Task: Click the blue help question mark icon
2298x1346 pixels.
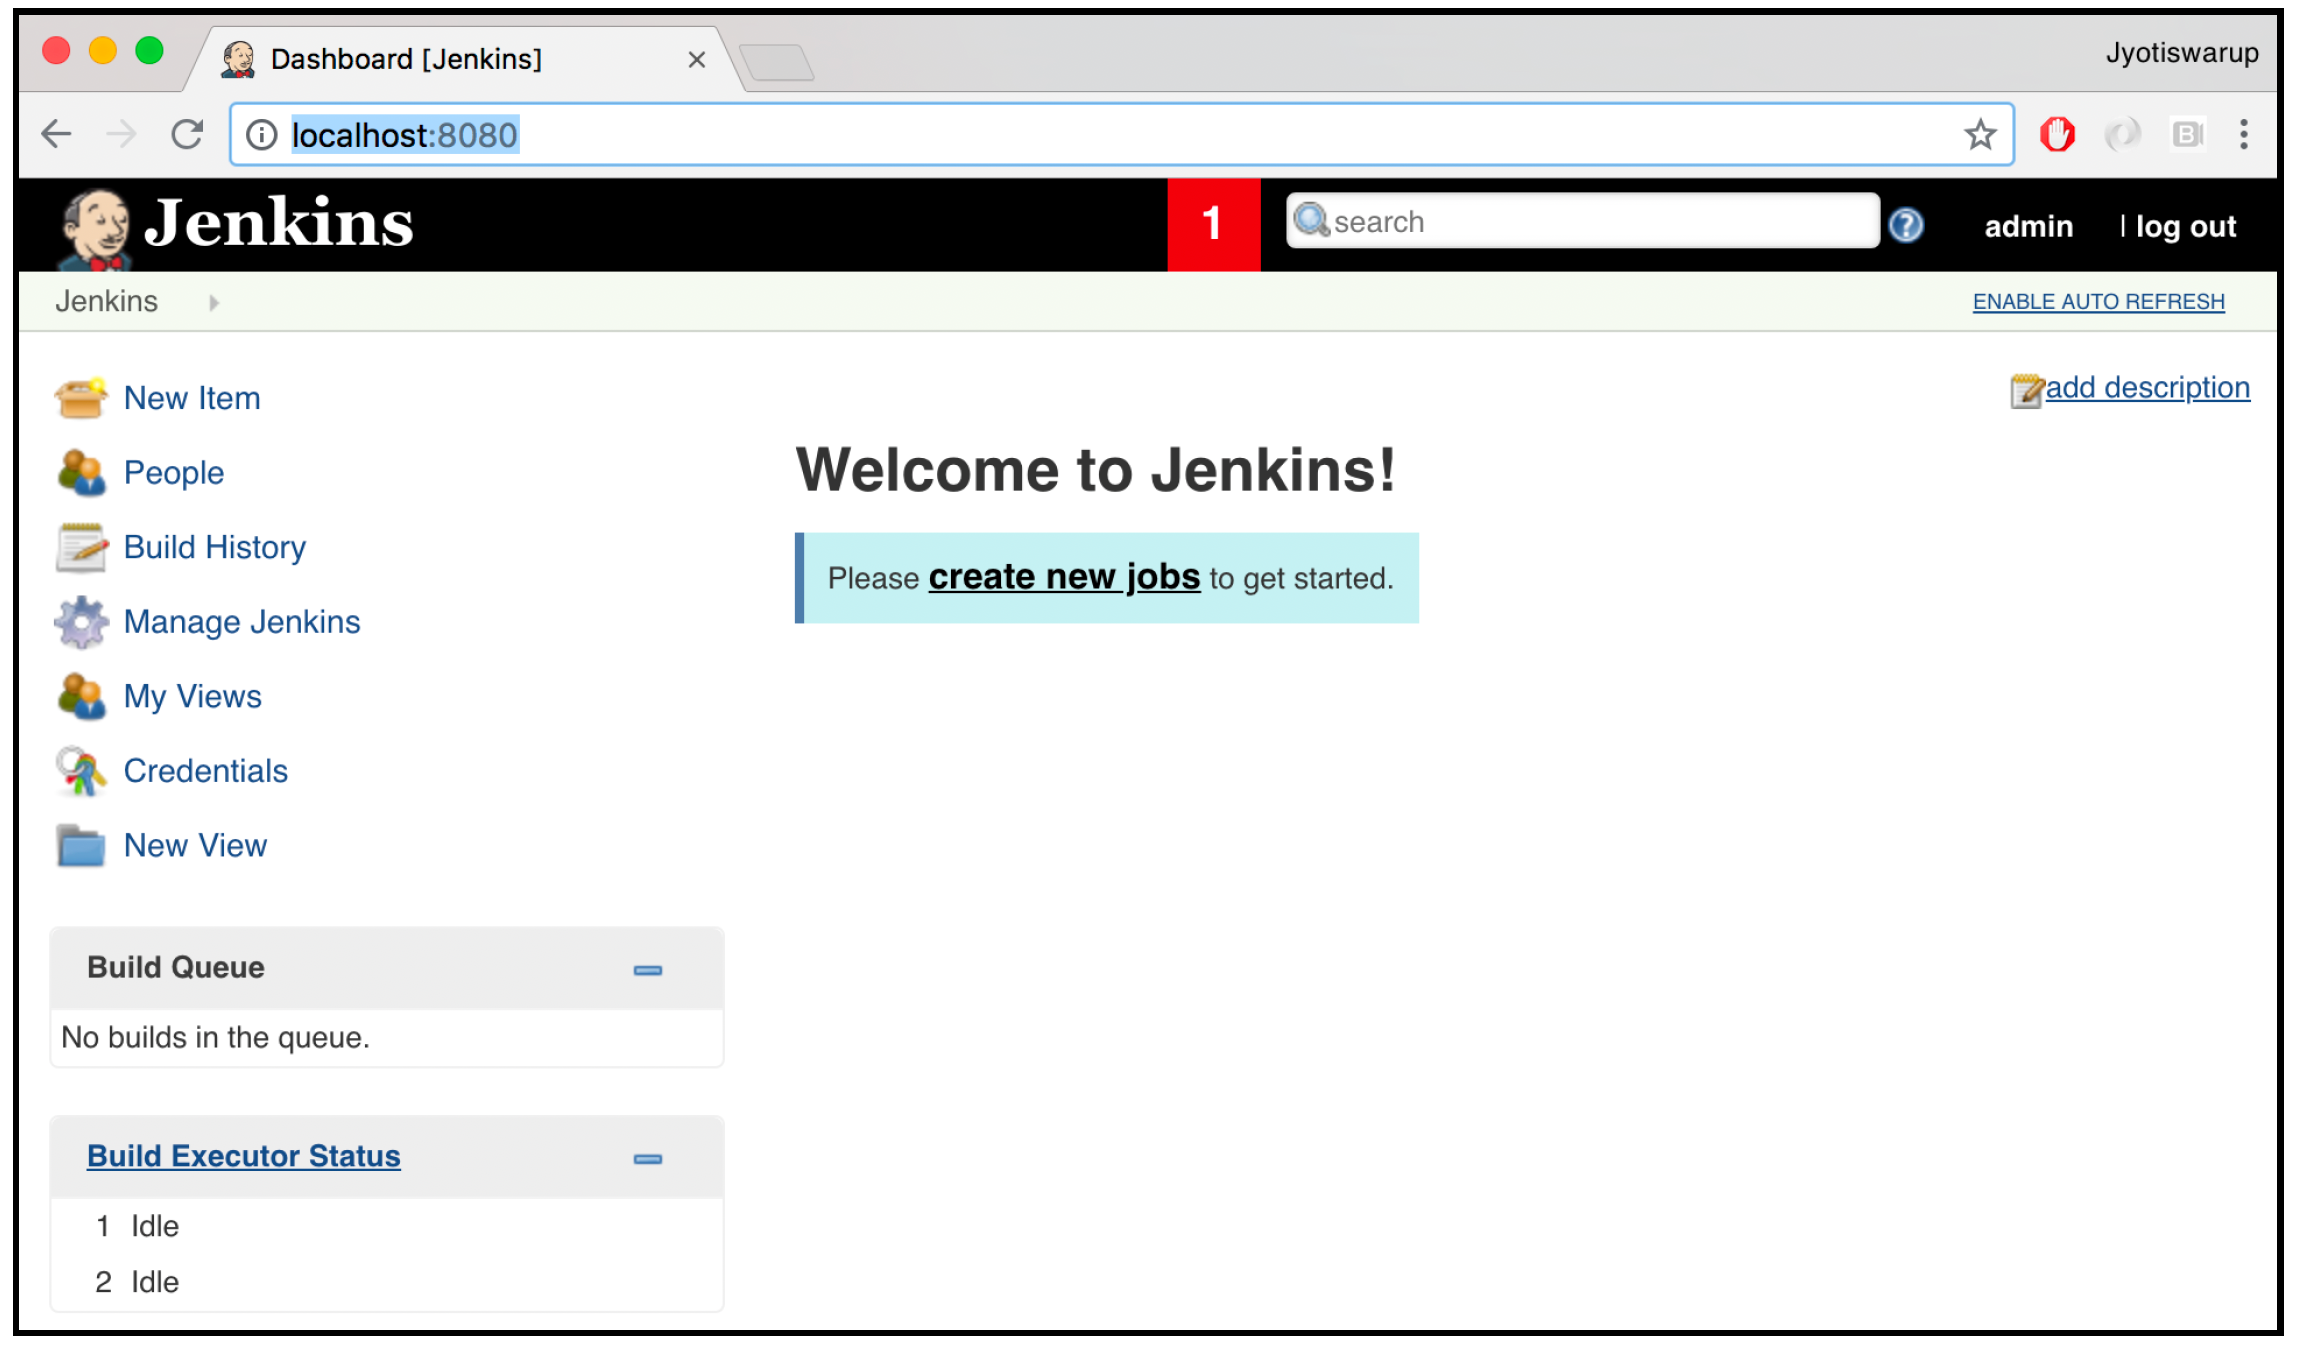Action: click(1906, 225)
